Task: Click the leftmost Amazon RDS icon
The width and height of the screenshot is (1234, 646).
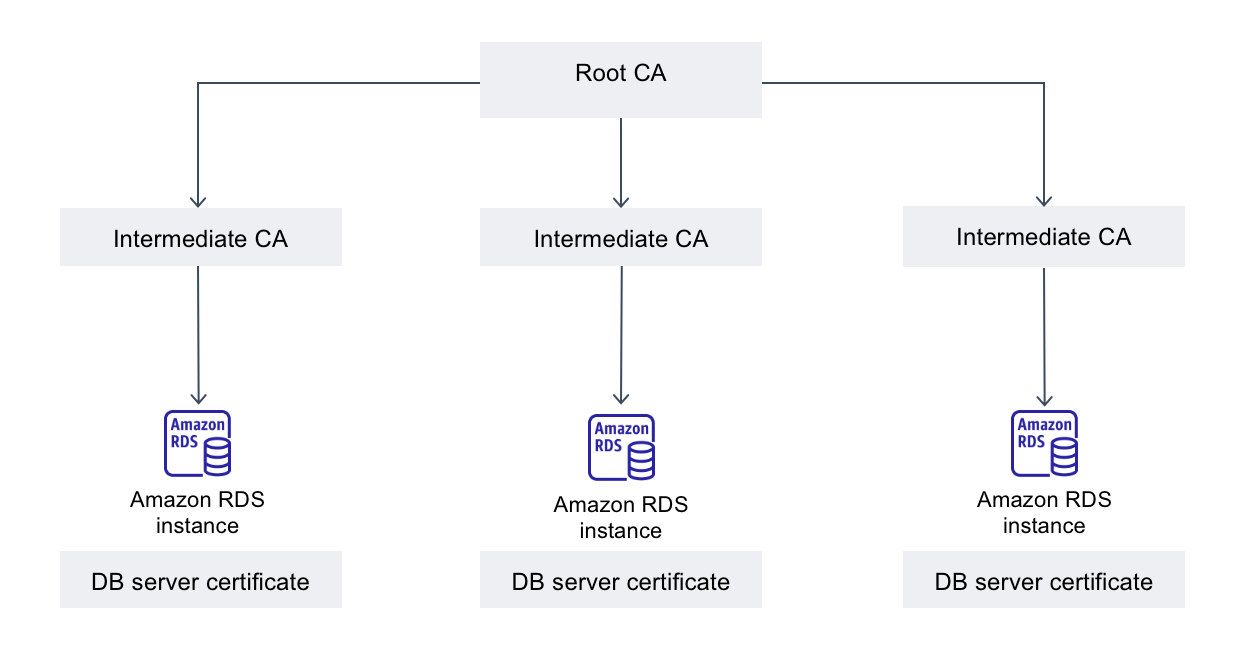Action: coord(198,442)
